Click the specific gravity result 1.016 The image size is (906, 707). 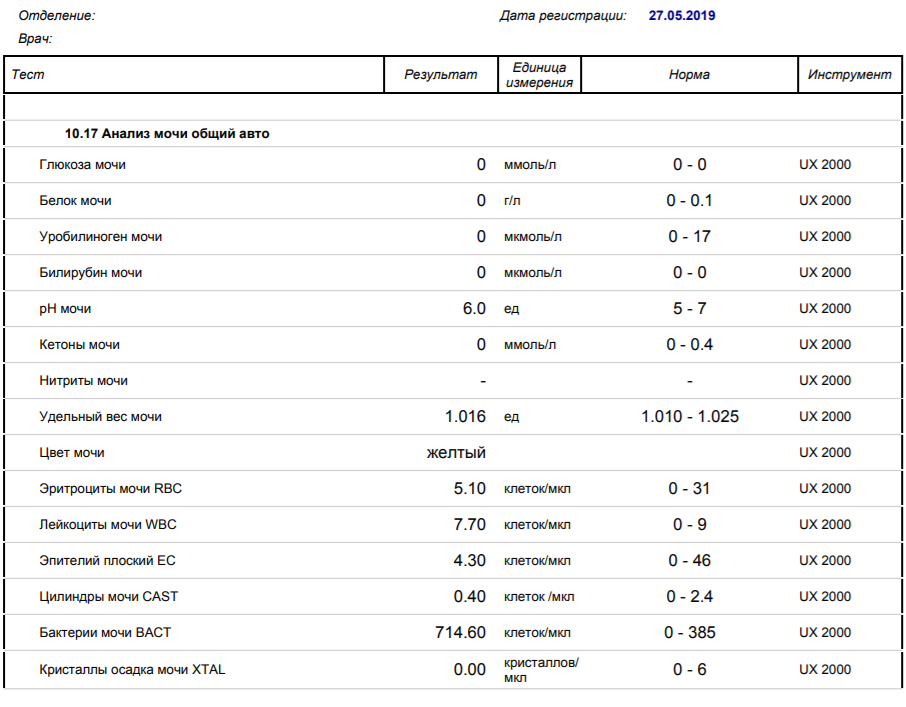[465, 417]
